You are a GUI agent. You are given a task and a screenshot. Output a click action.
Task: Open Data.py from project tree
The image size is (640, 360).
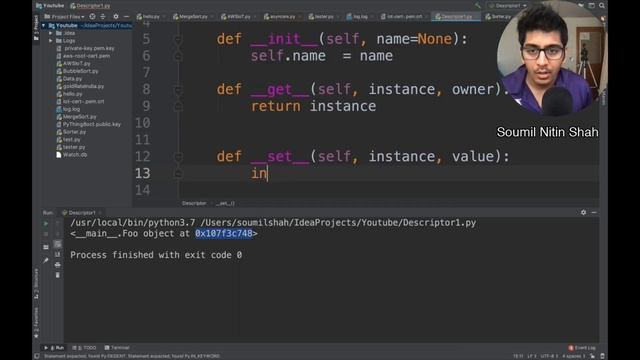tap(69, 79)
